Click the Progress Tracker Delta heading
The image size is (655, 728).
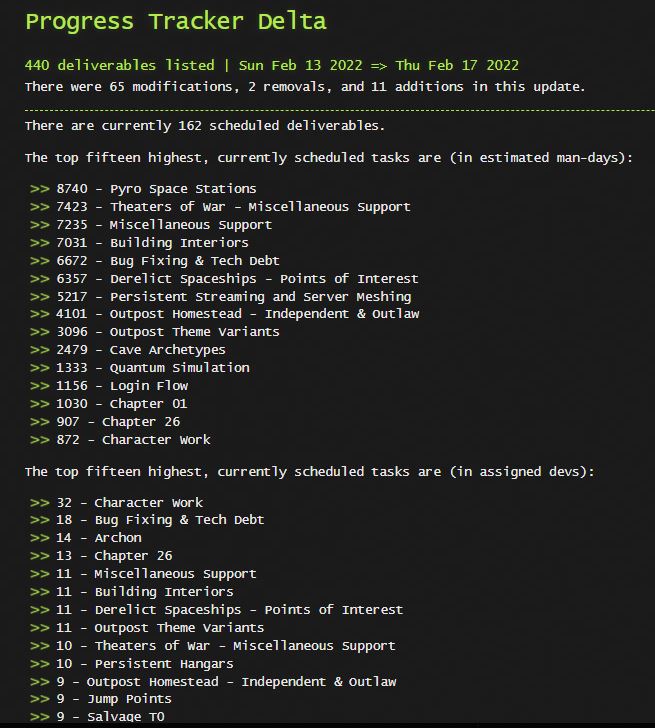coord(176,21)
